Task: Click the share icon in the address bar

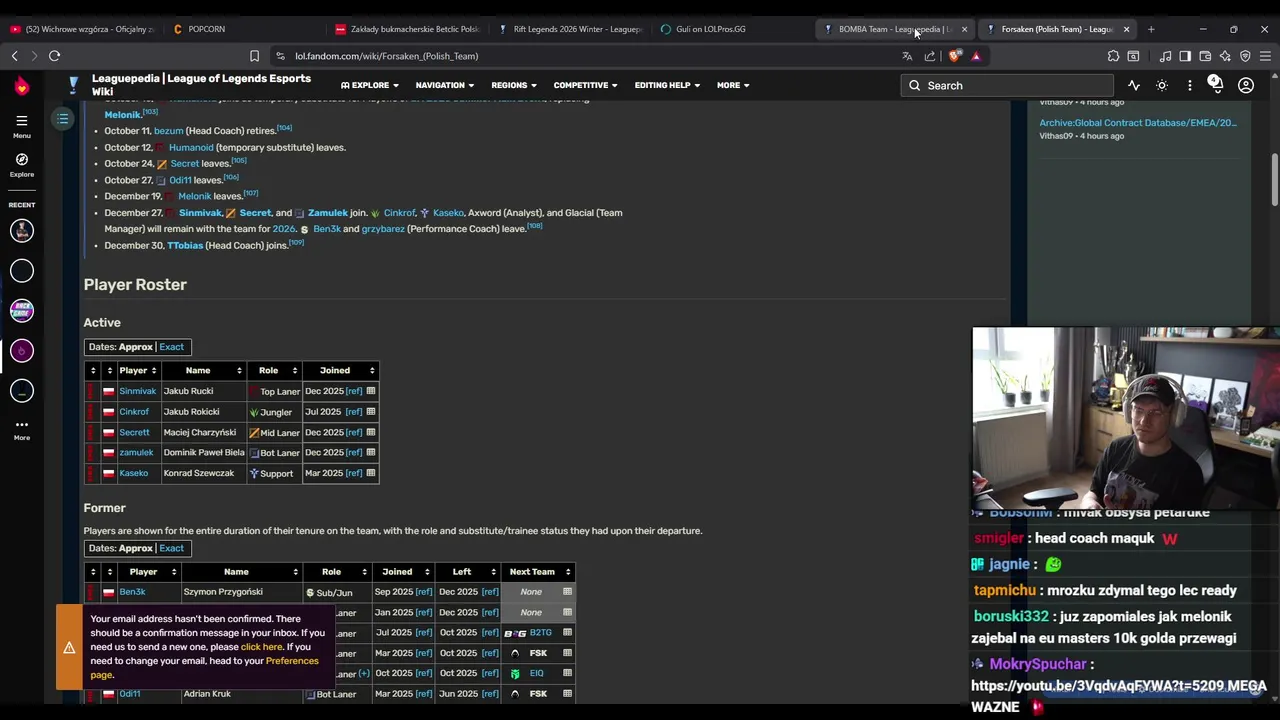Action: (930, 56)
